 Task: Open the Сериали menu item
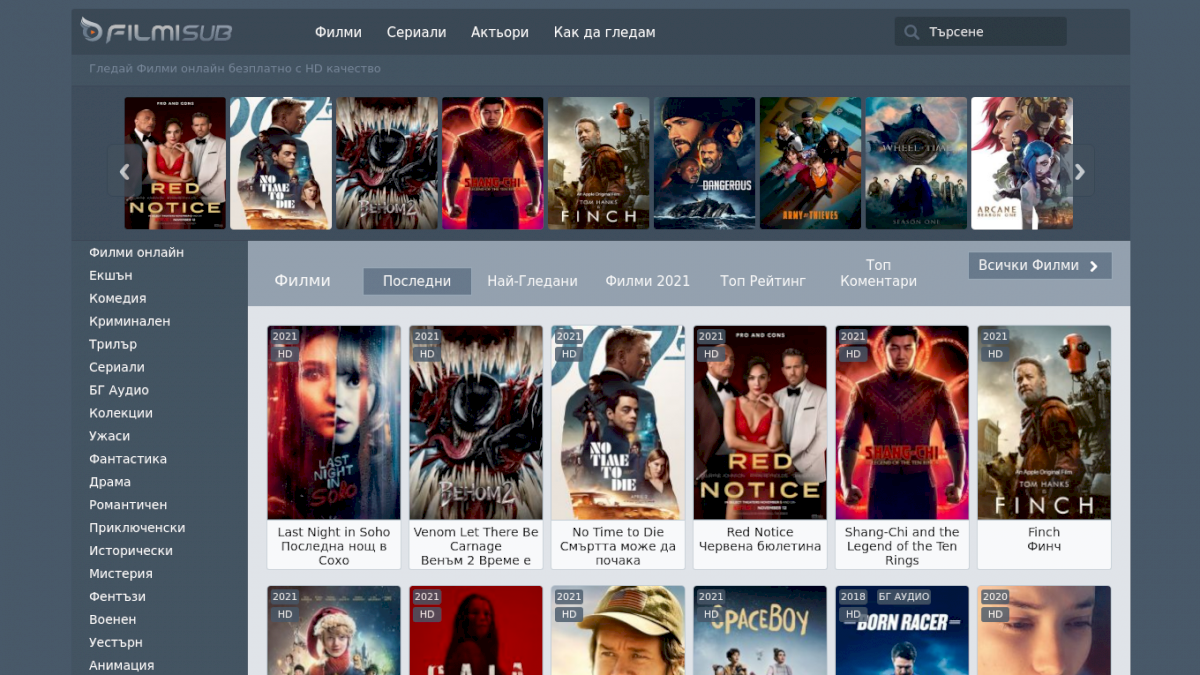tap(416, 32)
